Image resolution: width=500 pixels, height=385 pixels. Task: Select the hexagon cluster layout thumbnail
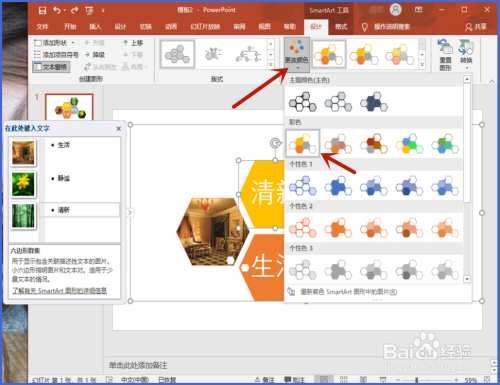[x=177, y=54]
